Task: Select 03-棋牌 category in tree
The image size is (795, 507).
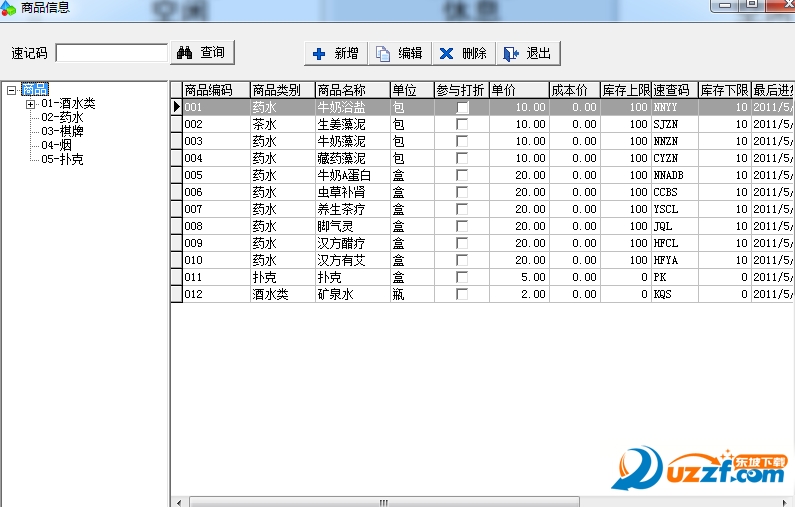Action: coord(62,131)
